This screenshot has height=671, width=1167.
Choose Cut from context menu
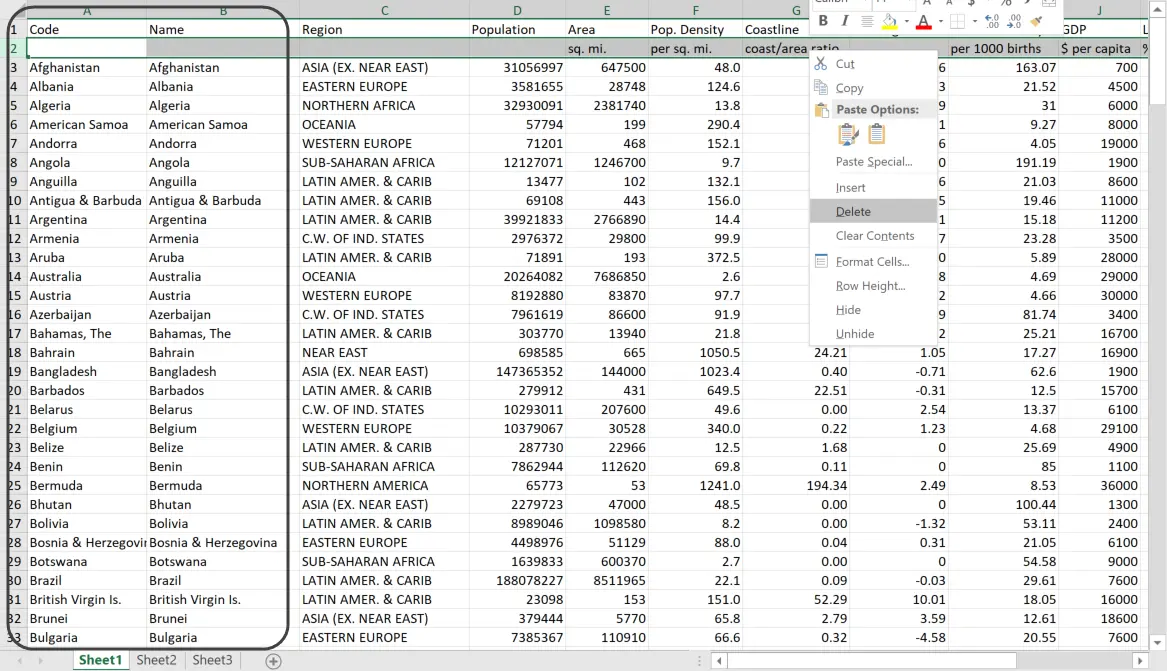(872, 64)
